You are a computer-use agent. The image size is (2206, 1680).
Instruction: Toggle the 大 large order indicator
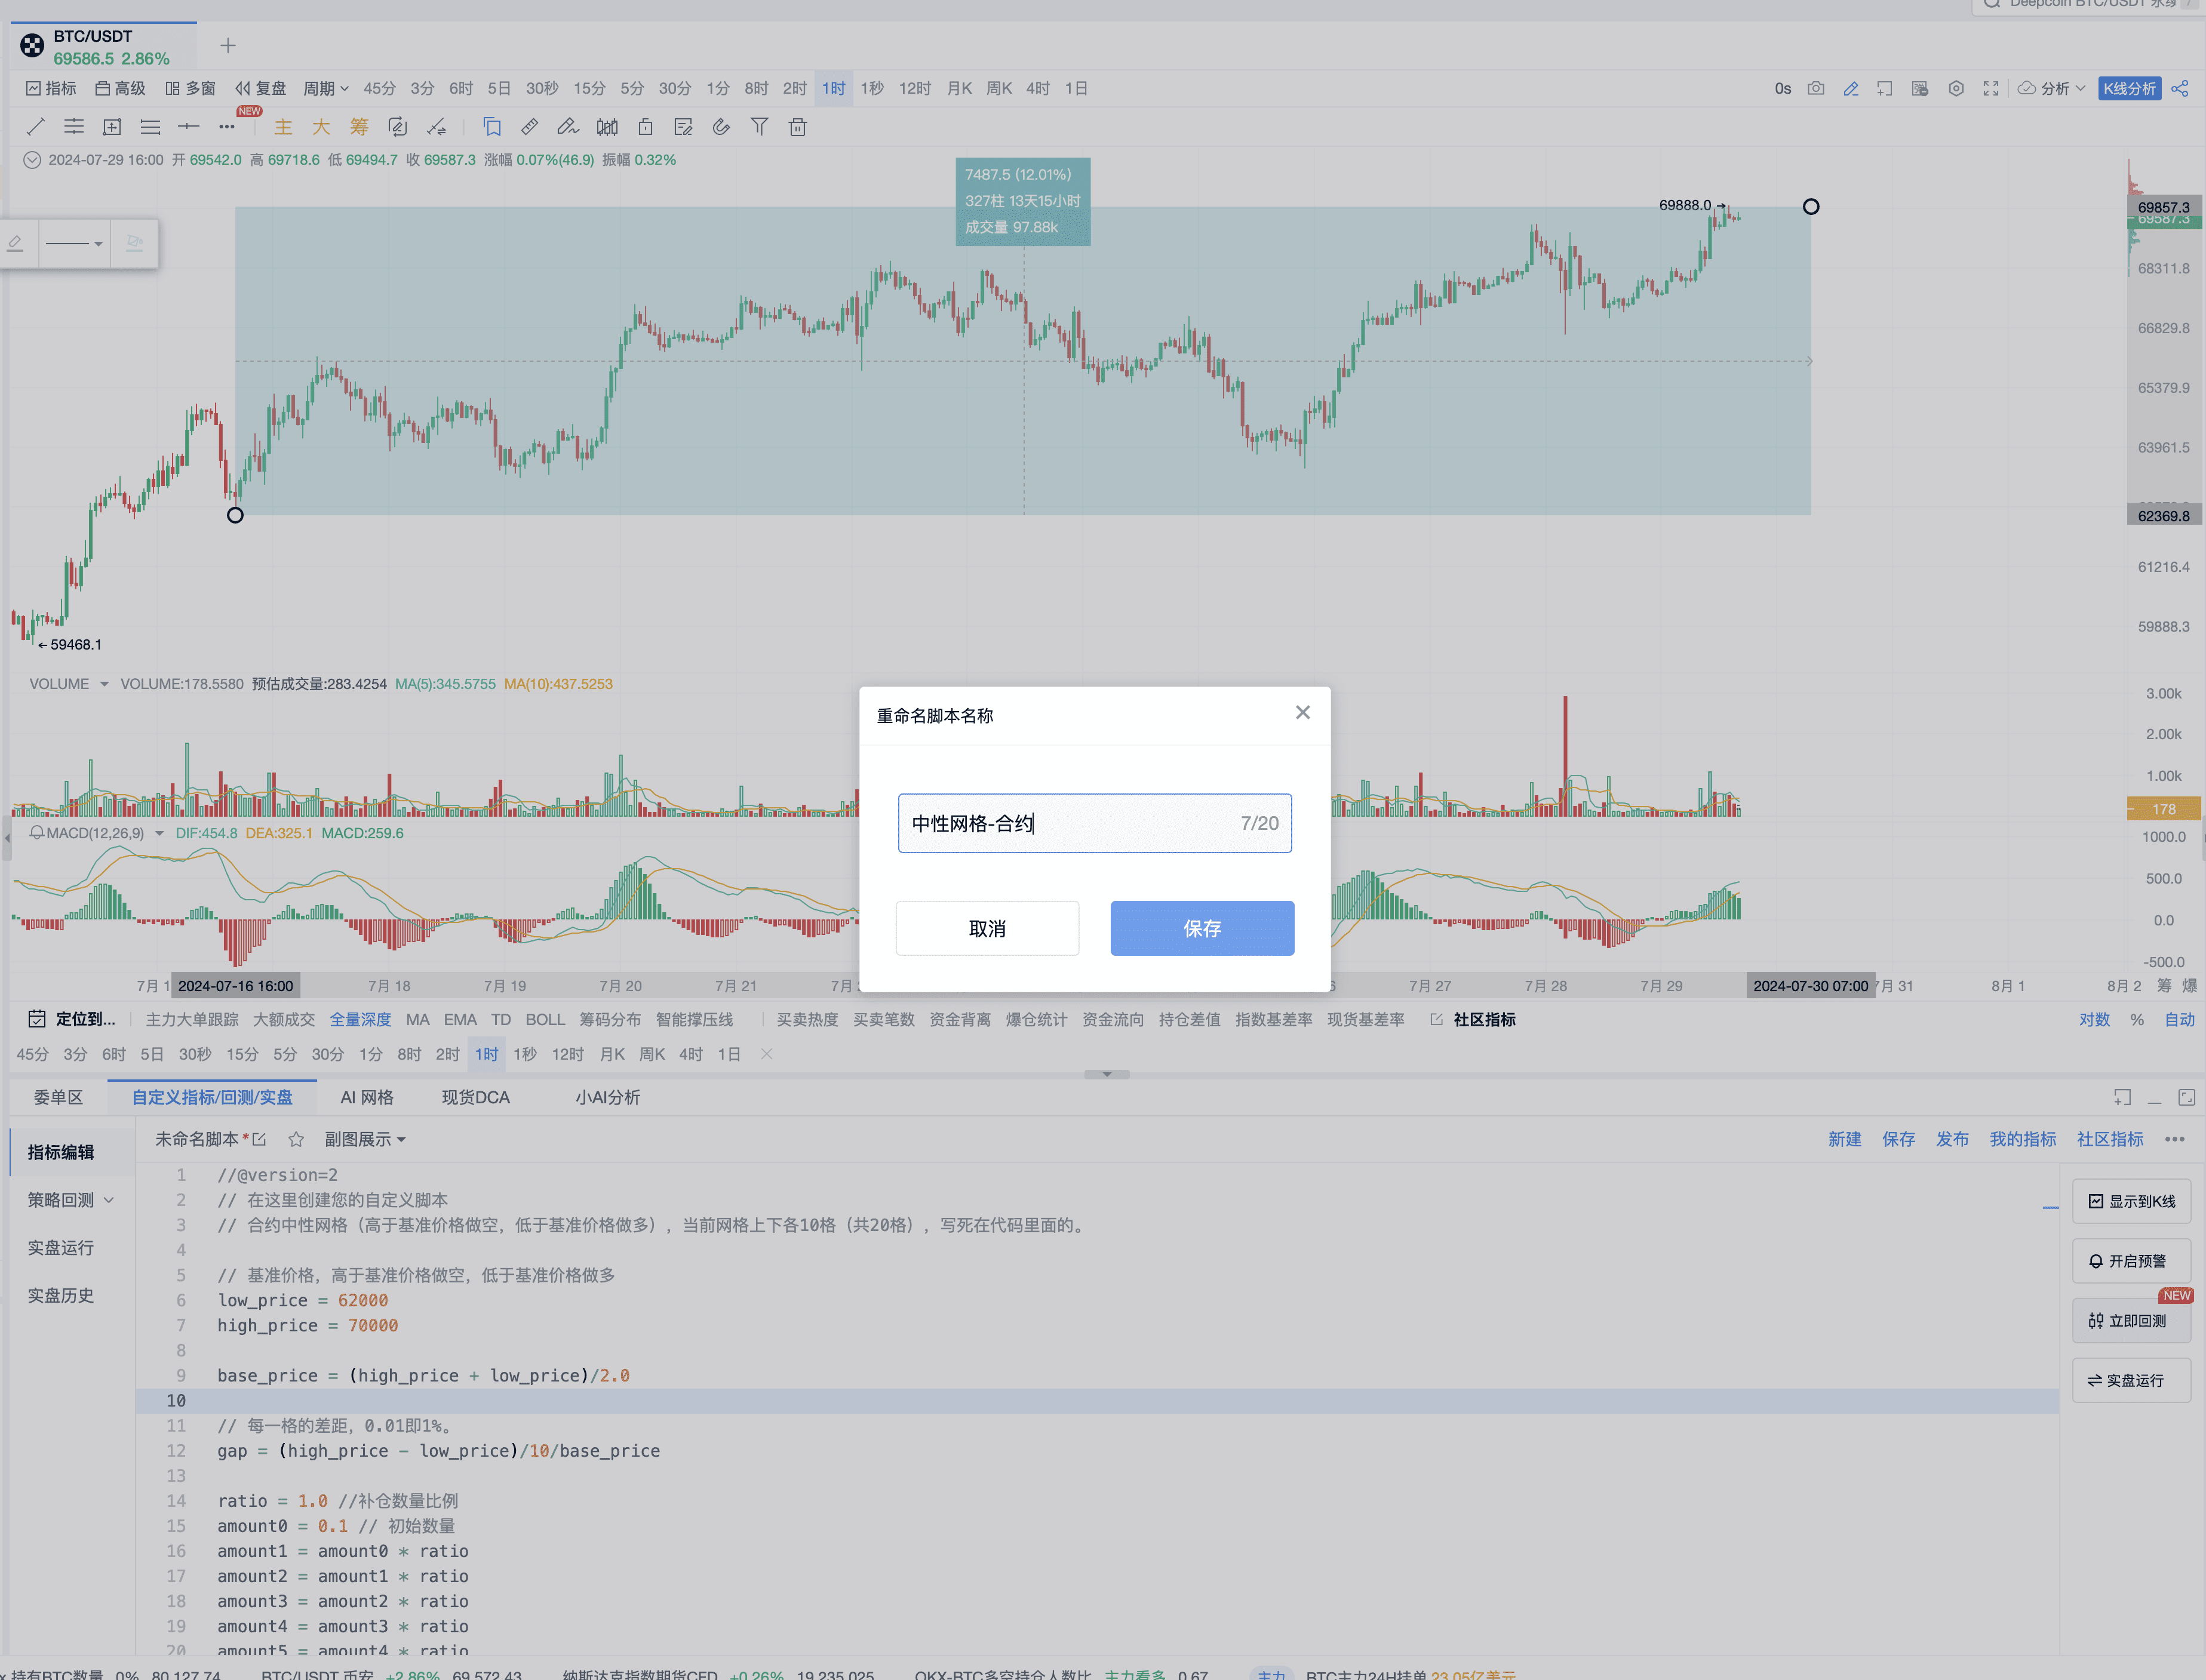[x=321, y=127]
